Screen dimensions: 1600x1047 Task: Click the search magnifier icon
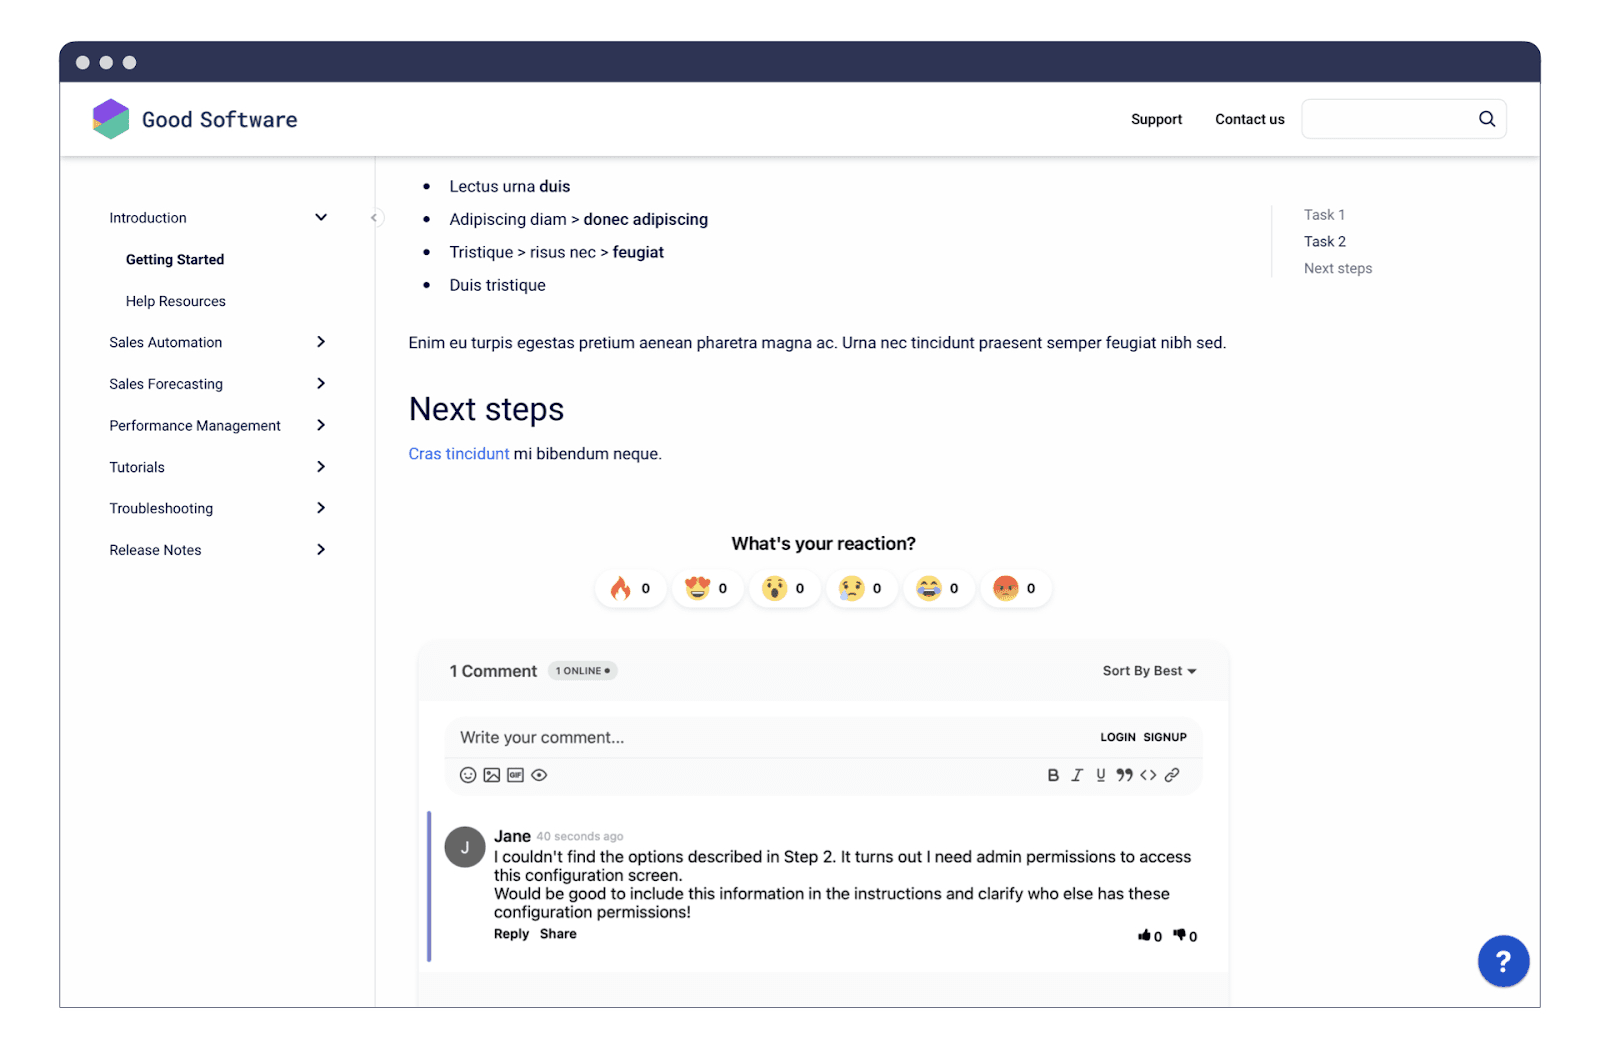point(1486,119)
